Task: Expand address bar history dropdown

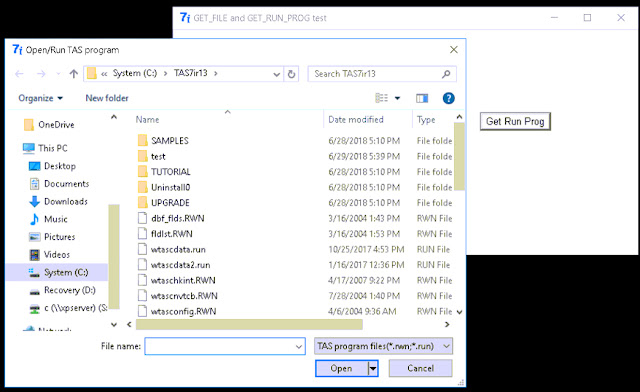Action: coord(276,74)
